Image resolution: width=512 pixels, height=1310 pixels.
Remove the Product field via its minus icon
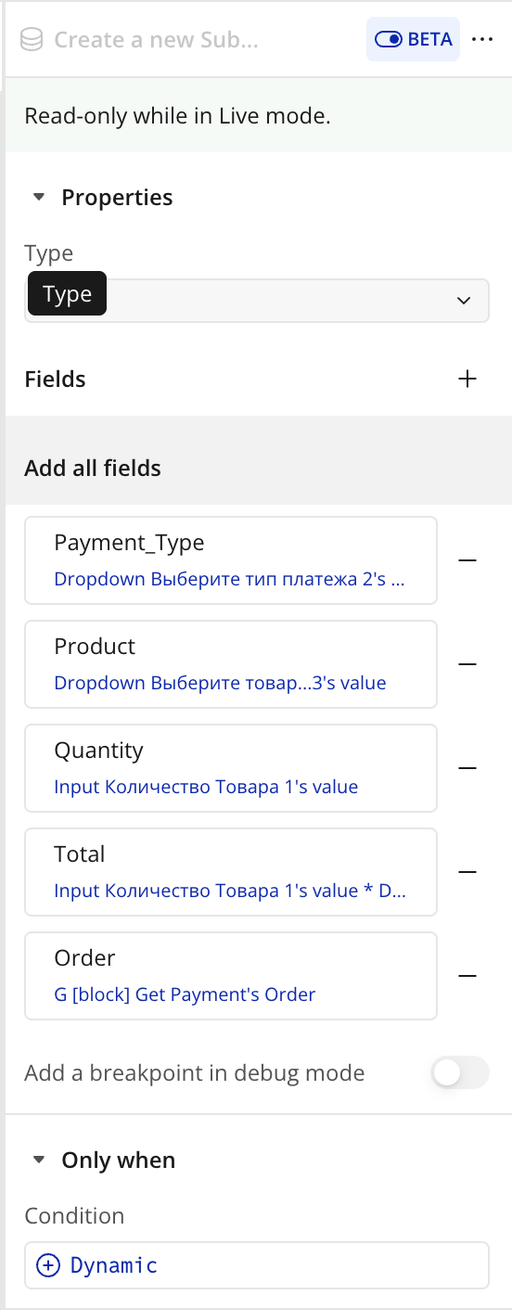pos(467,664)
